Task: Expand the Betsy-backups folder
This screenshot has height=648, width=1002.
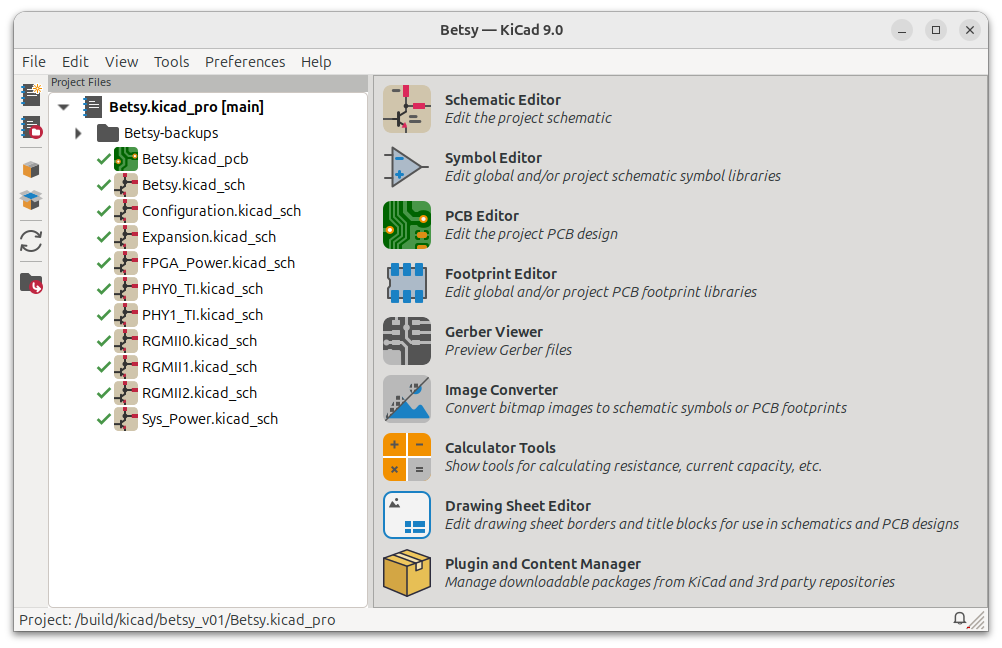Action: tap(78, 133)
